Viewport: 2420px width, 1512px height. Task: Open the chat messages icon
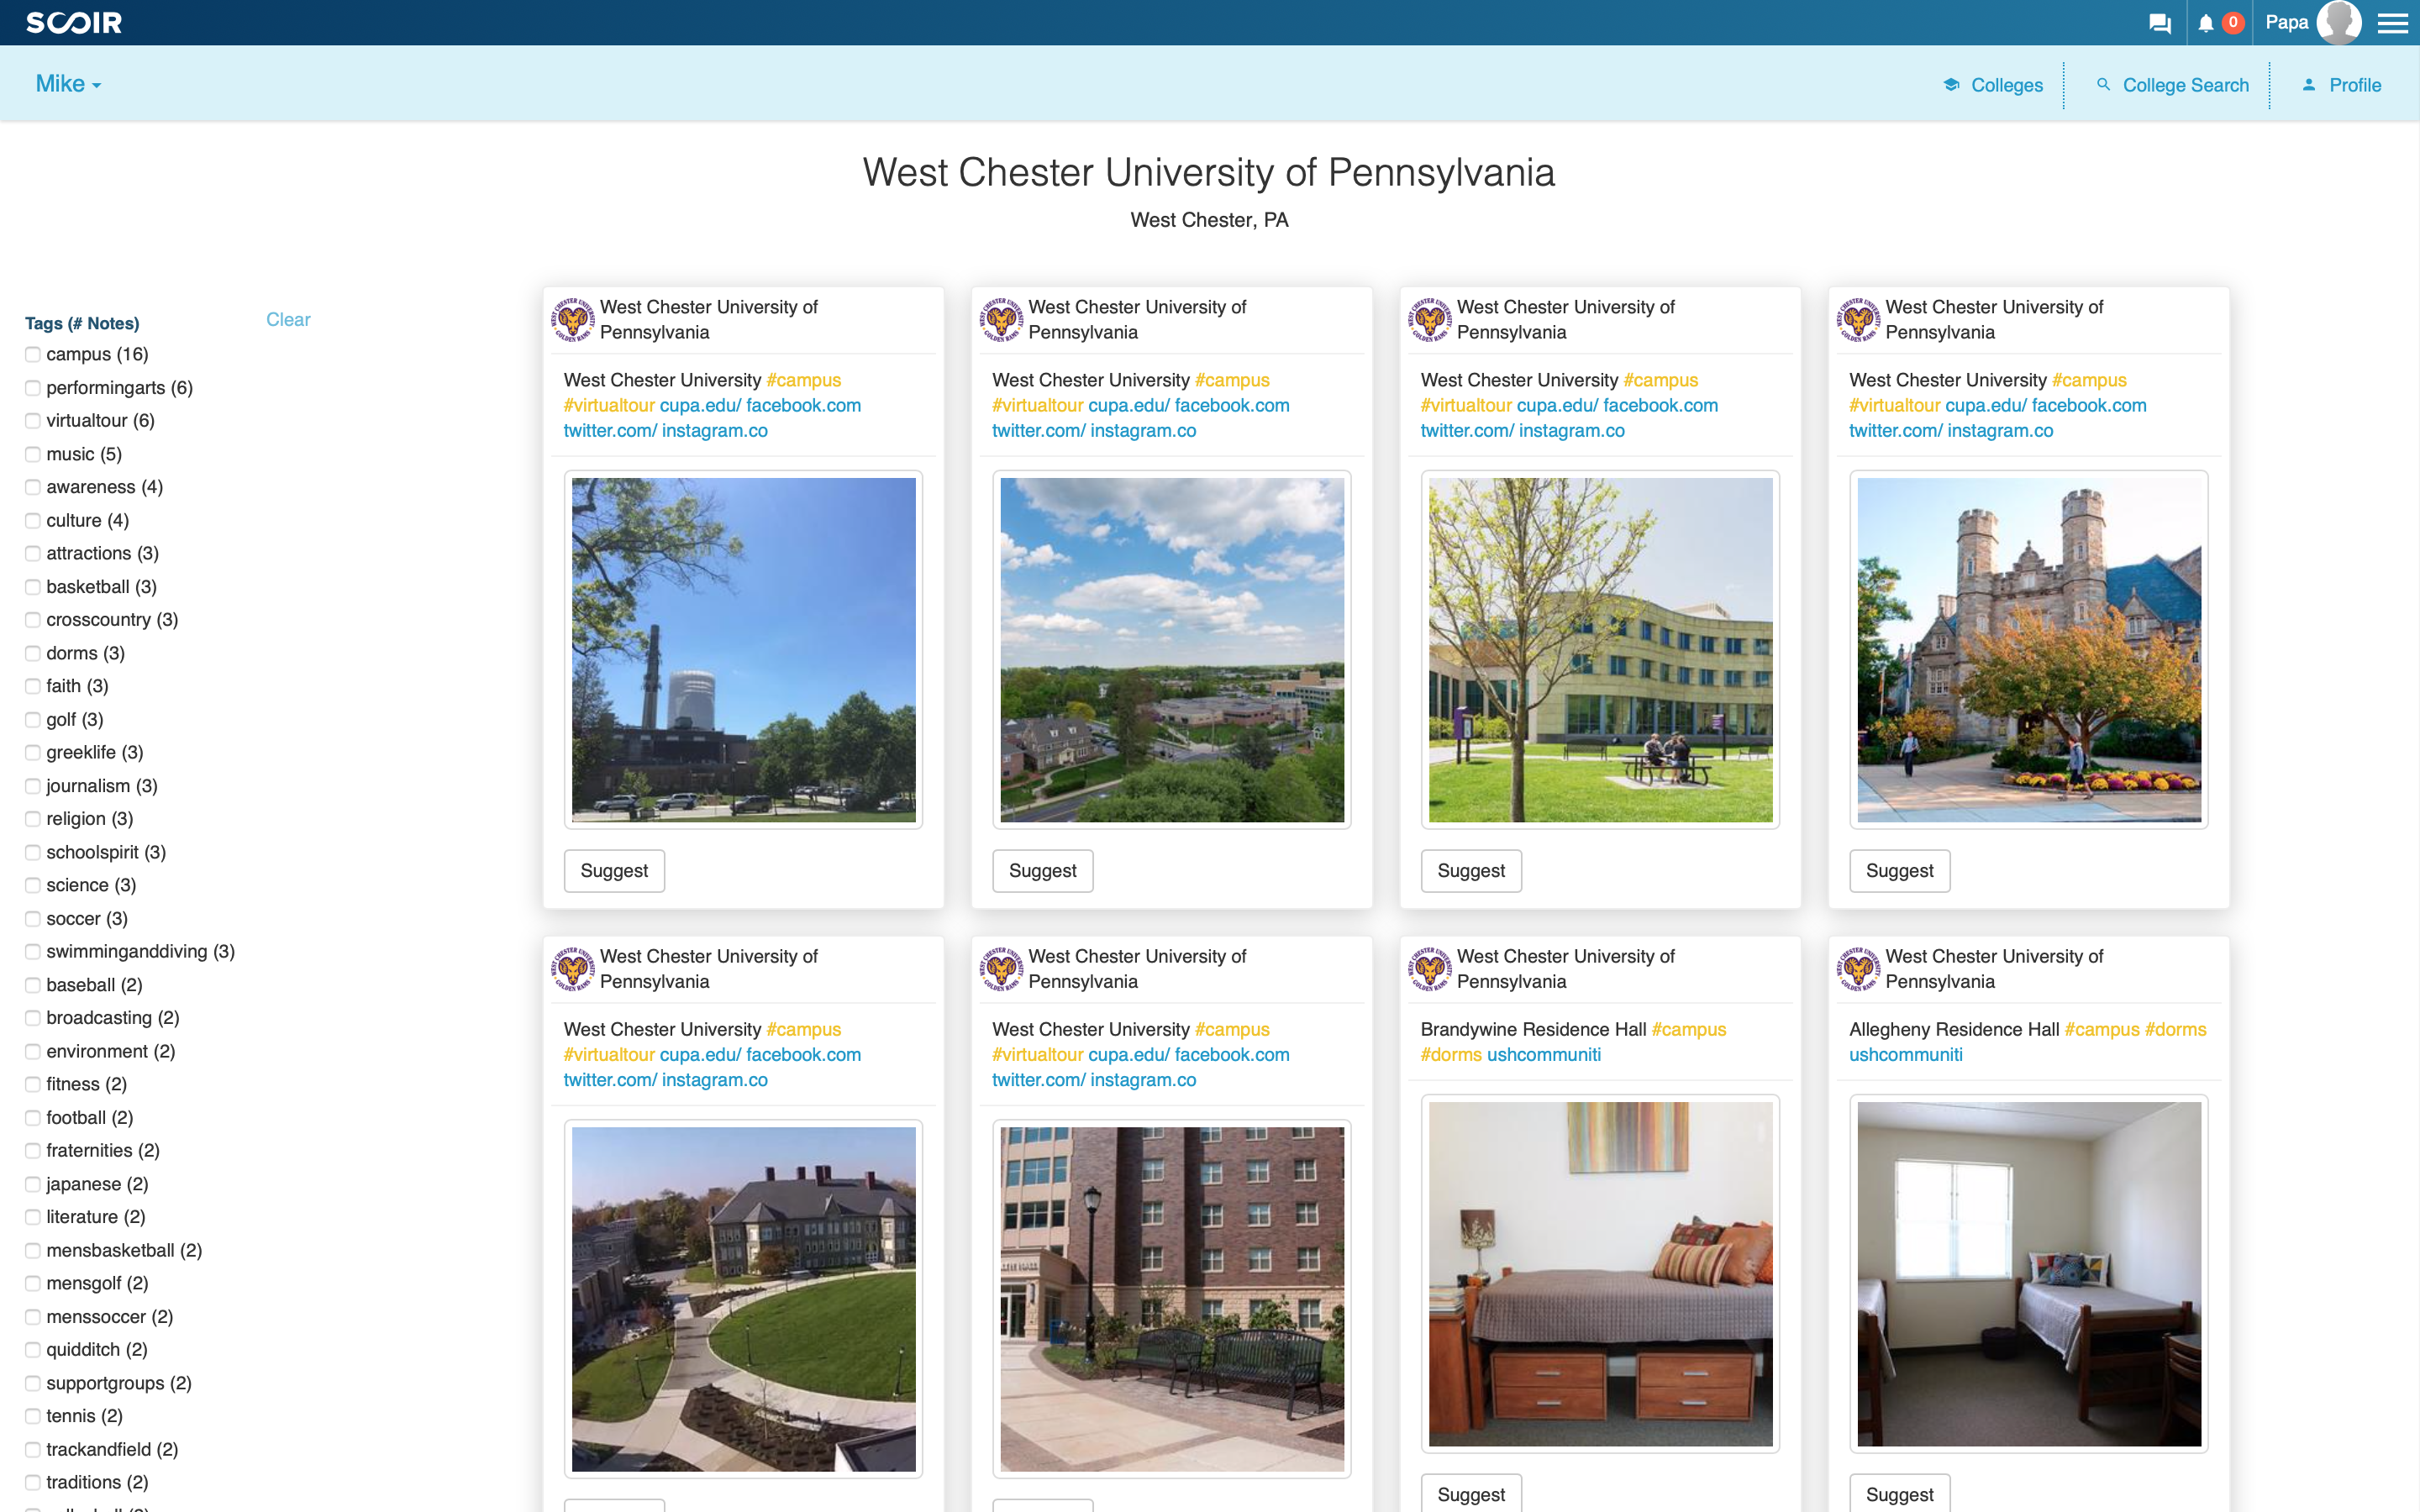[2159, 23]
